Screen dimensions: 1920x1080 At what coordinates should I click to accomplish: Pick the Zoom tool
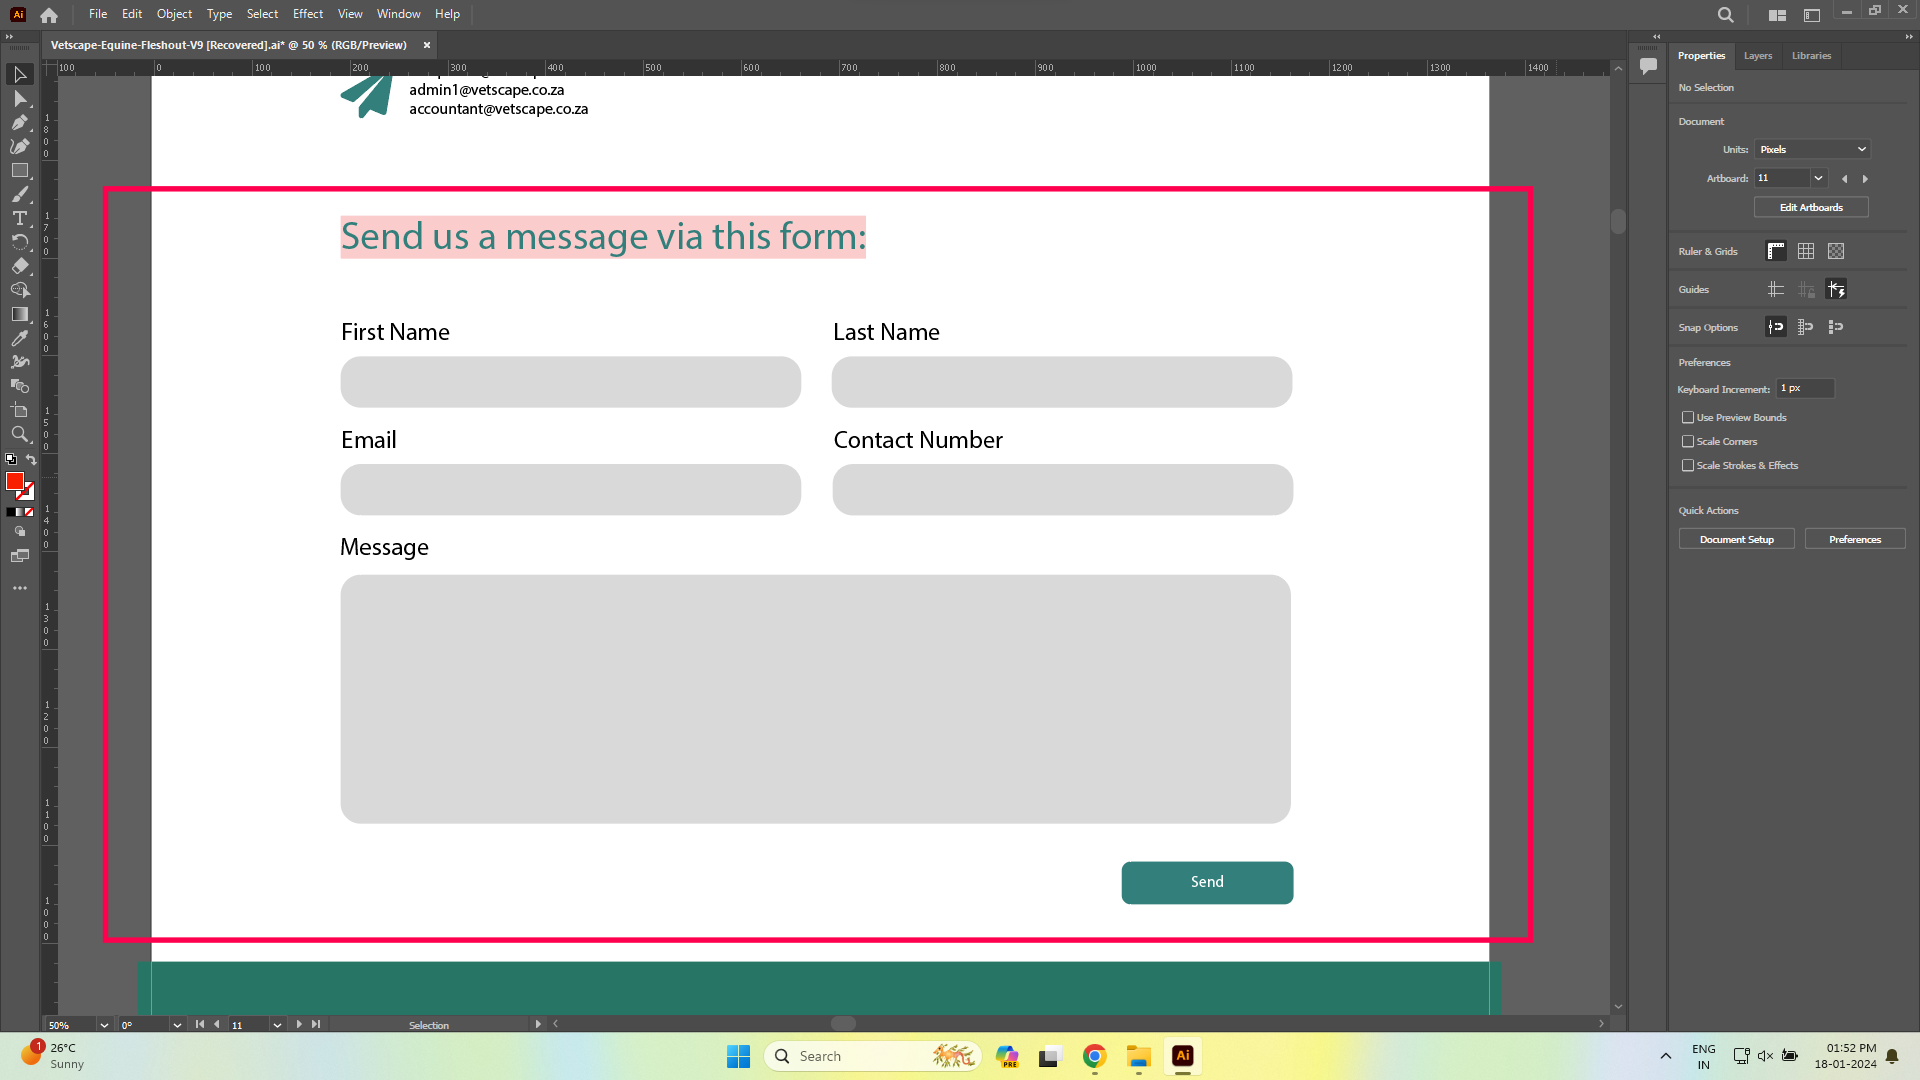click(19, 434)
